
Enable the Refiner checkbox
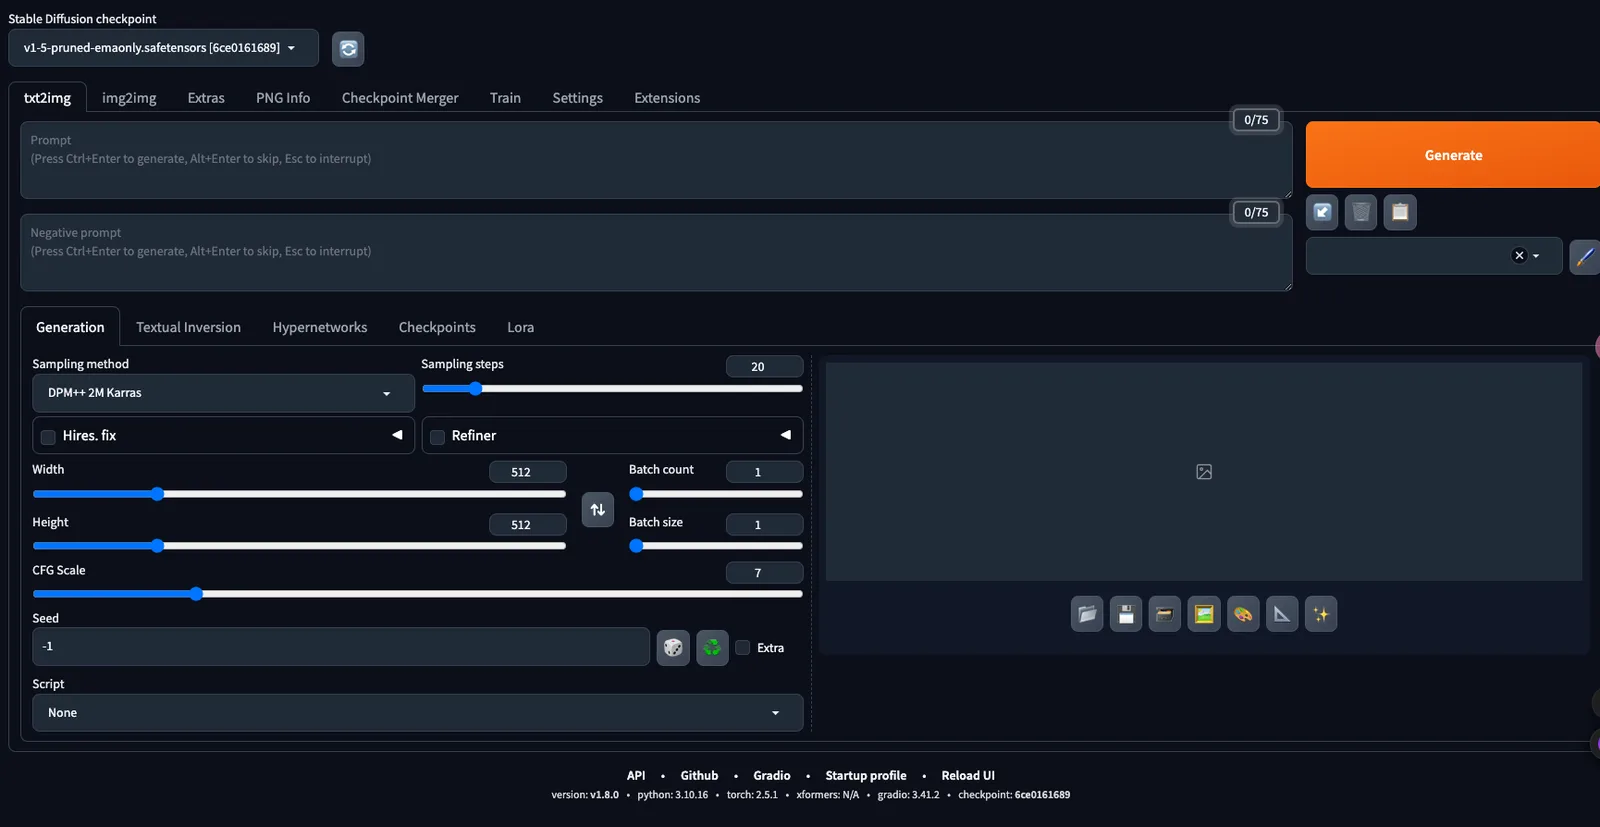[x=437, y=437]
